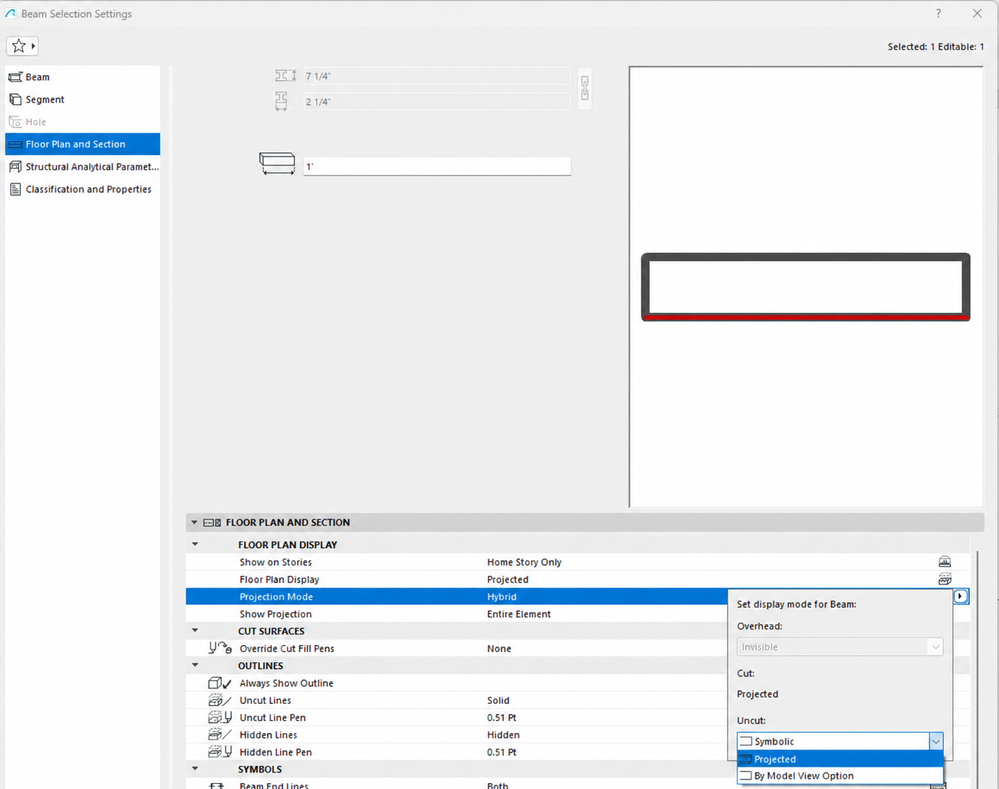Viewport: 999px width, 789px height.
Task: Toggle the chain link between beam dimensions
Action: coord(584,89)
